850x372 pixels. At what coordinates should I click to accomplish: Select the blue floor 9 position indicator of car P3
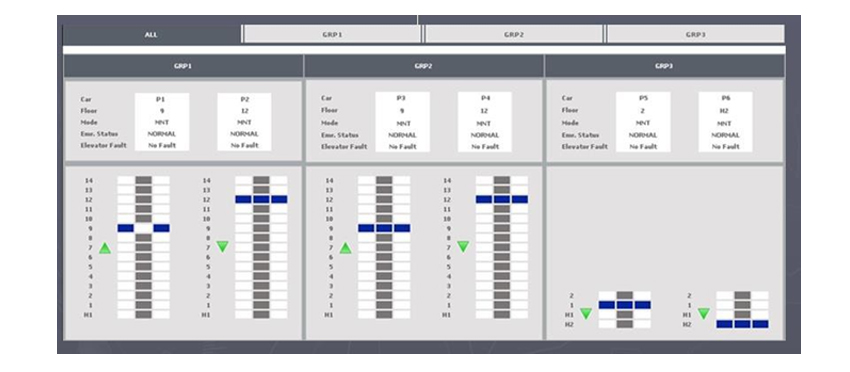tap(384, 228)
